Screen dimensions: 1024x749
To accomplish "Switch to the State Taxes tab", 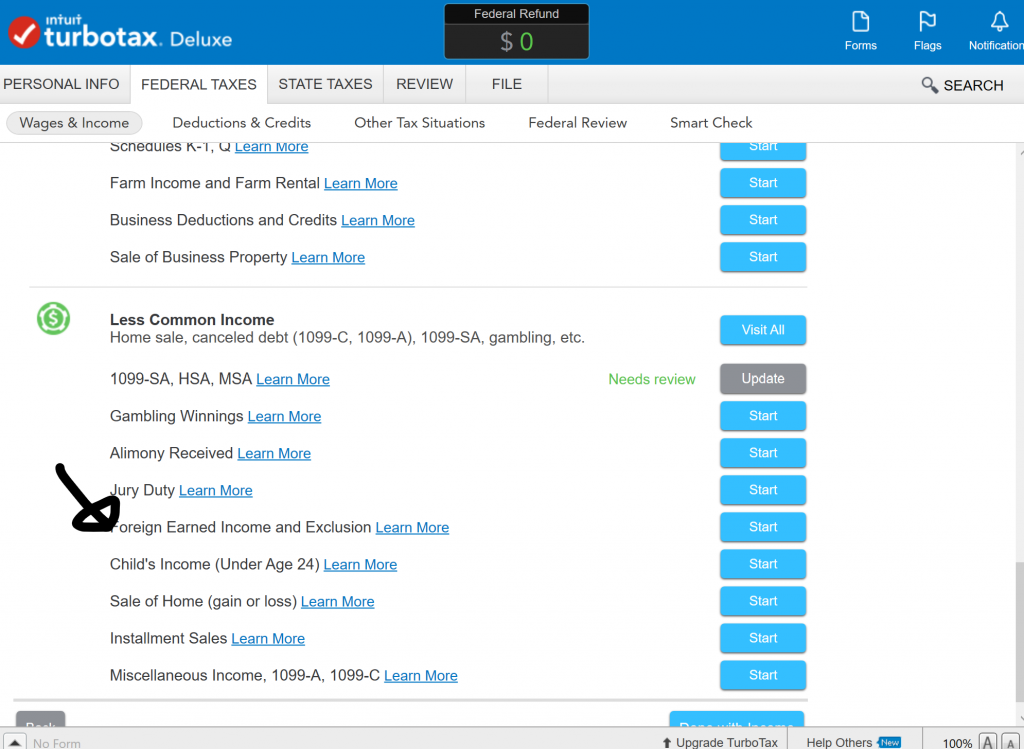I will [325, 84].
